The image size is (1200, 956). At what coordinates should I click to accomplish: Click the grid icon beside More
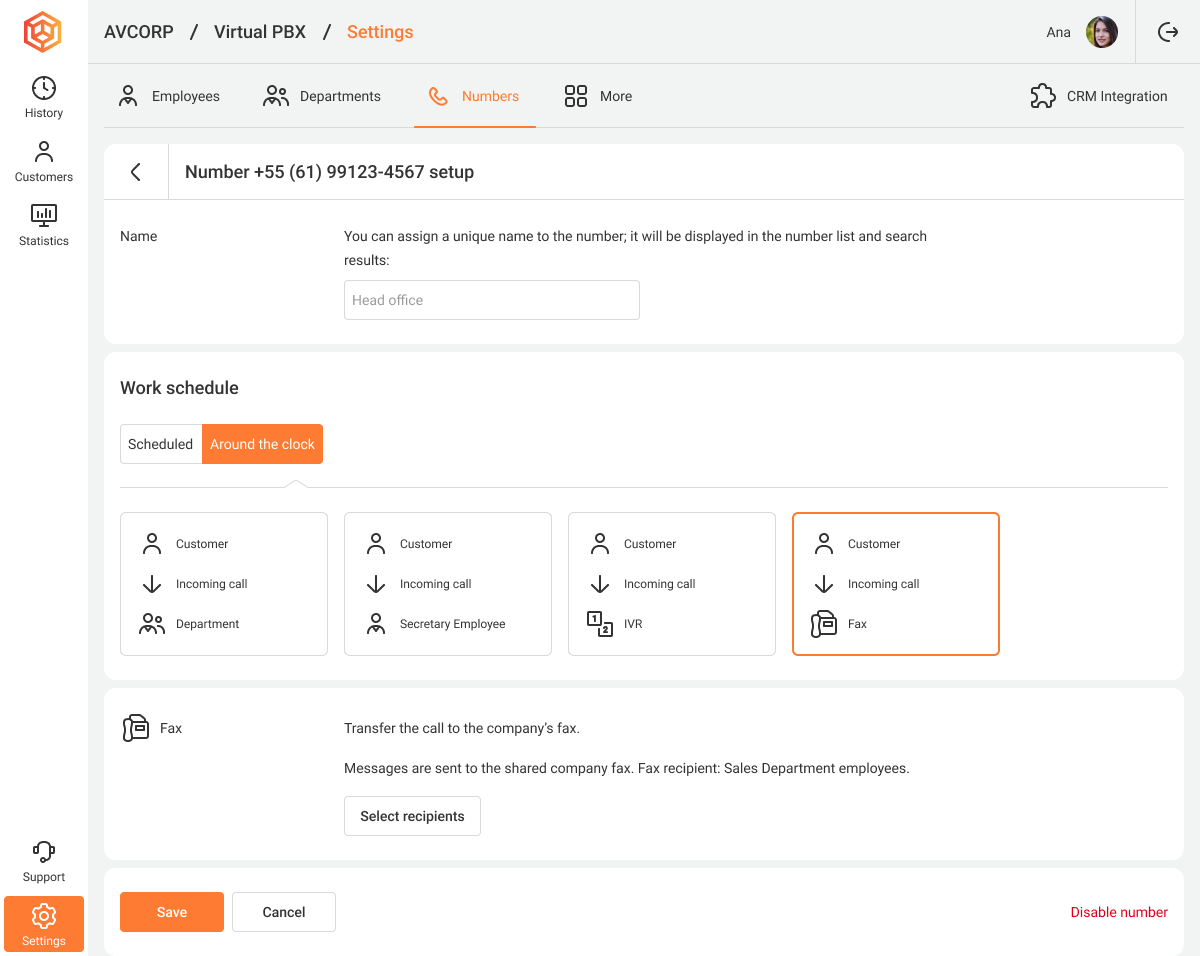[576, 96]
